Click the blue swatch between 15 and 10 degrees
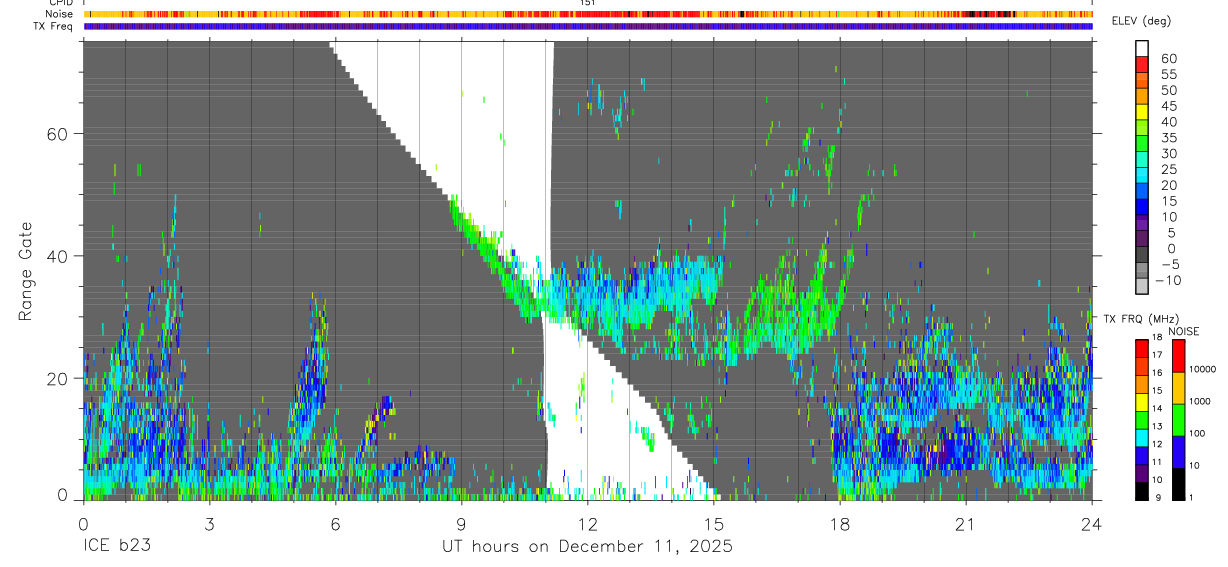Viewport: 1228px width, 567px height. (x=1143, y=208)
